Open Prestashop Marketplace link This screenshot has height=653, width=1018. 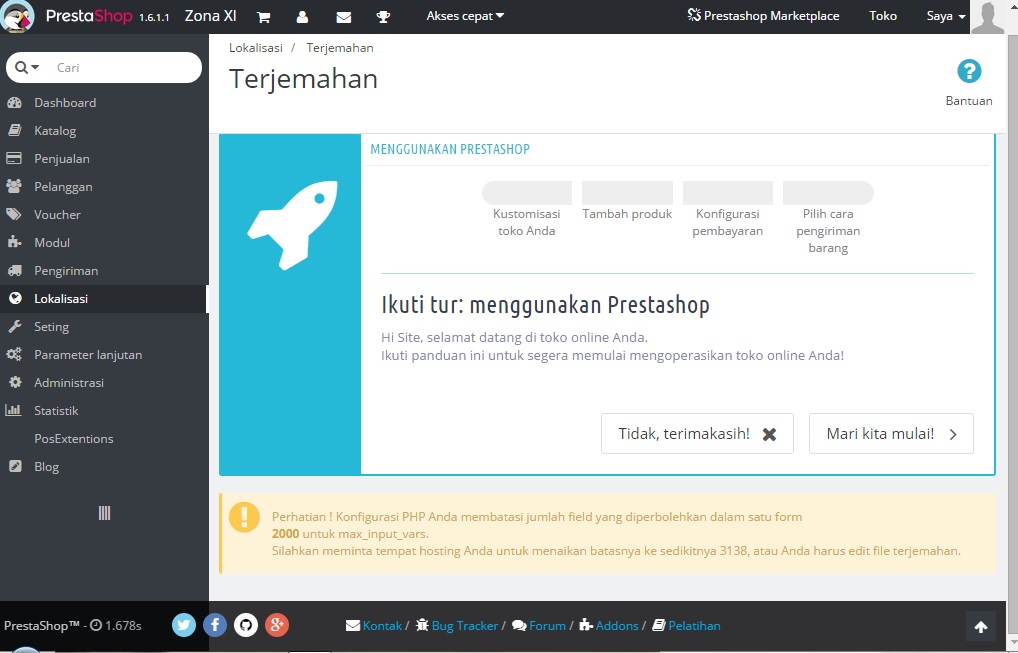point(763,16)
